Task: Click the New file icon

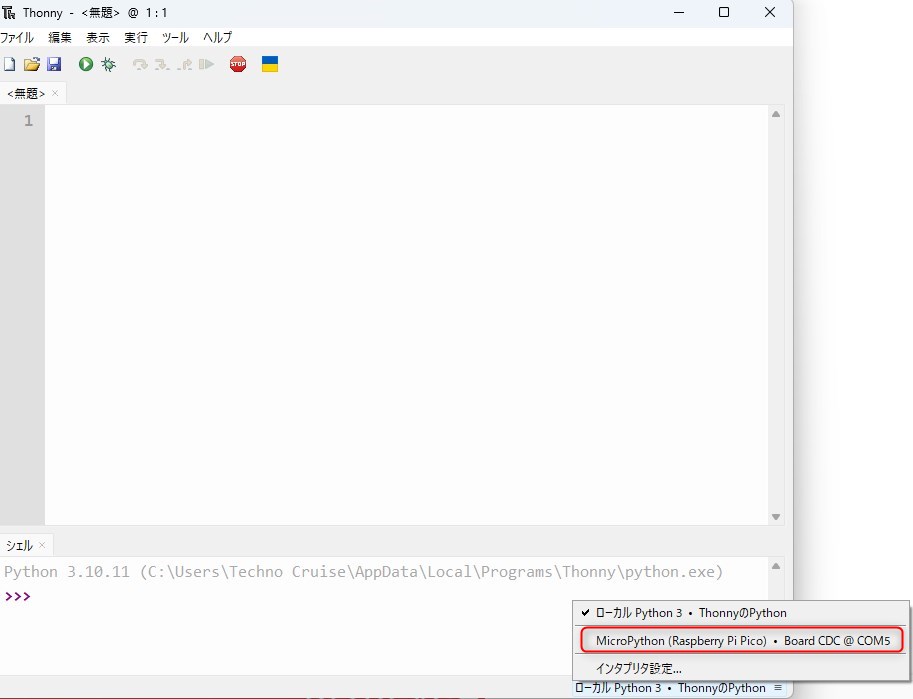Action: pyautogui.click(x=9, y=64)
